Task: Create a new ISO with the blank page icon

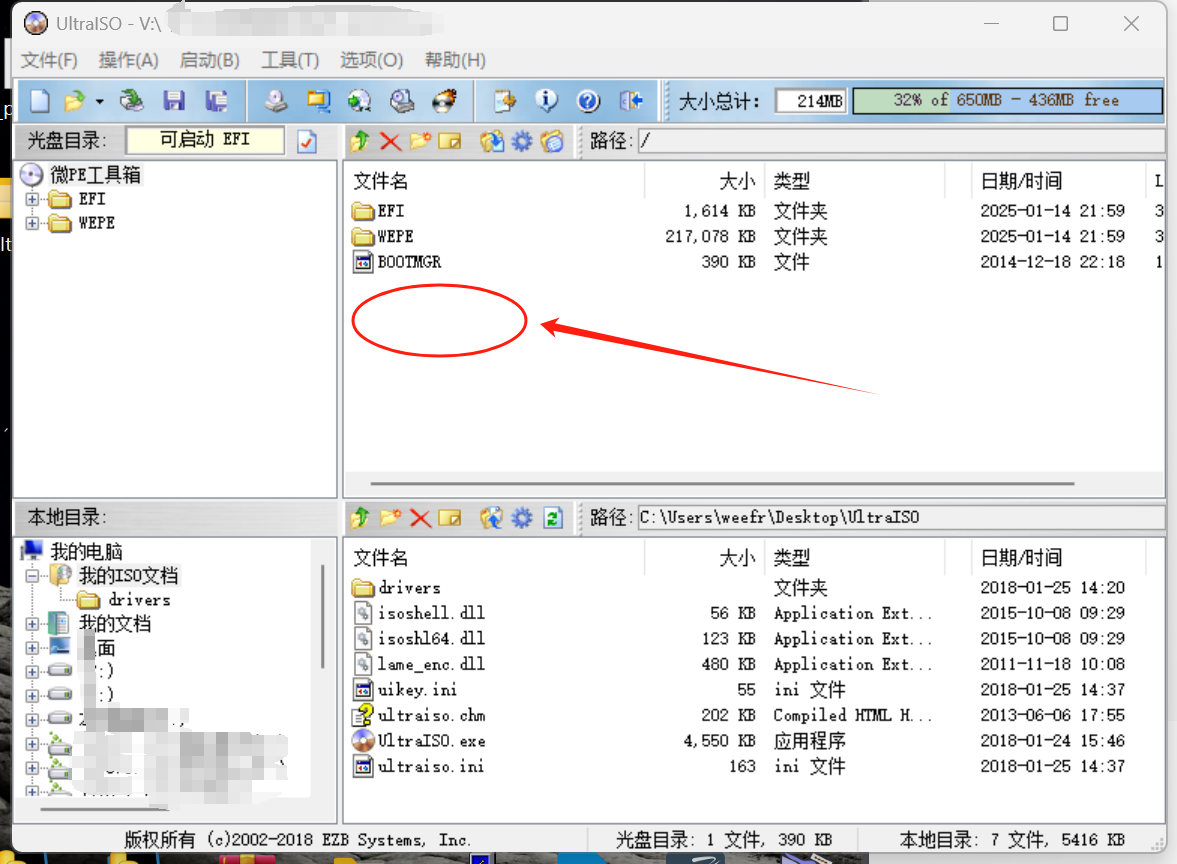Action: tap(40, 101)
